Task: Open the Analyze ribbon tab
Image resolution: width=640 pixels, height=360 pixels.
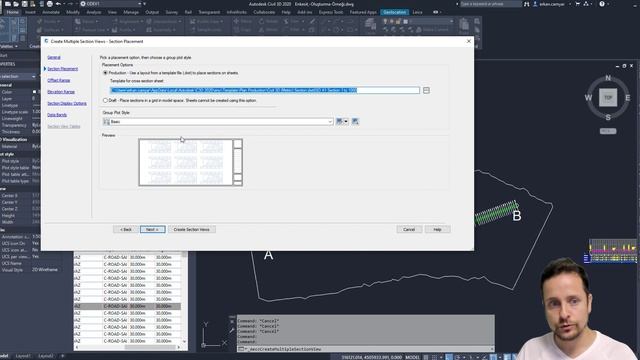Action: click(93, 12)
